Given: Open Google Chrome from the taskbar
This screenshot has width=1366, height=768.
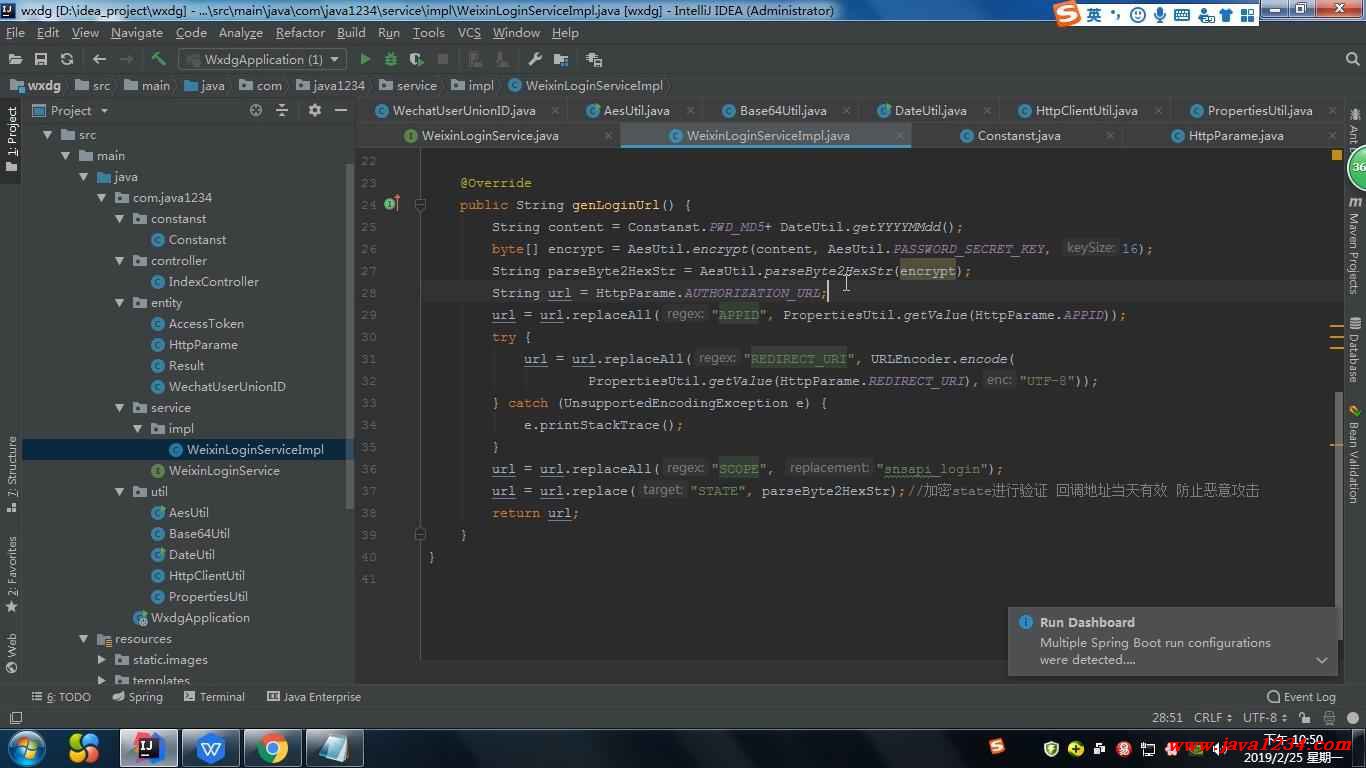Looking at the screenshot, I should (272, 748).
